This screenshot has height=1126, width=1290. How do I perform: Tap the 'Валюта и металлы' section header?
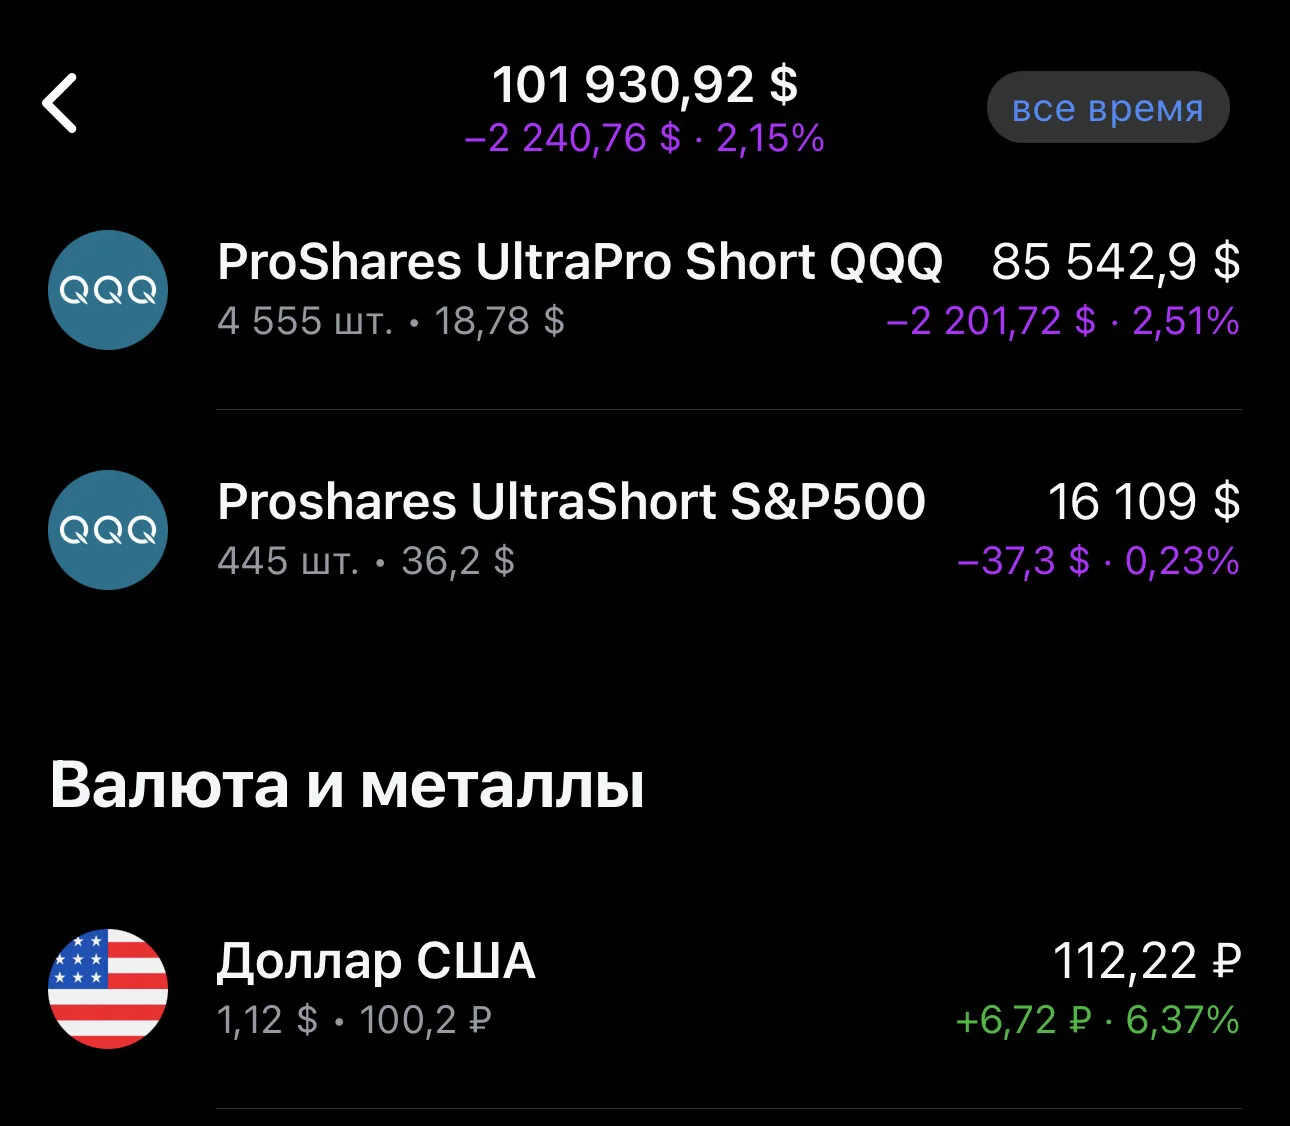point(347,785)
